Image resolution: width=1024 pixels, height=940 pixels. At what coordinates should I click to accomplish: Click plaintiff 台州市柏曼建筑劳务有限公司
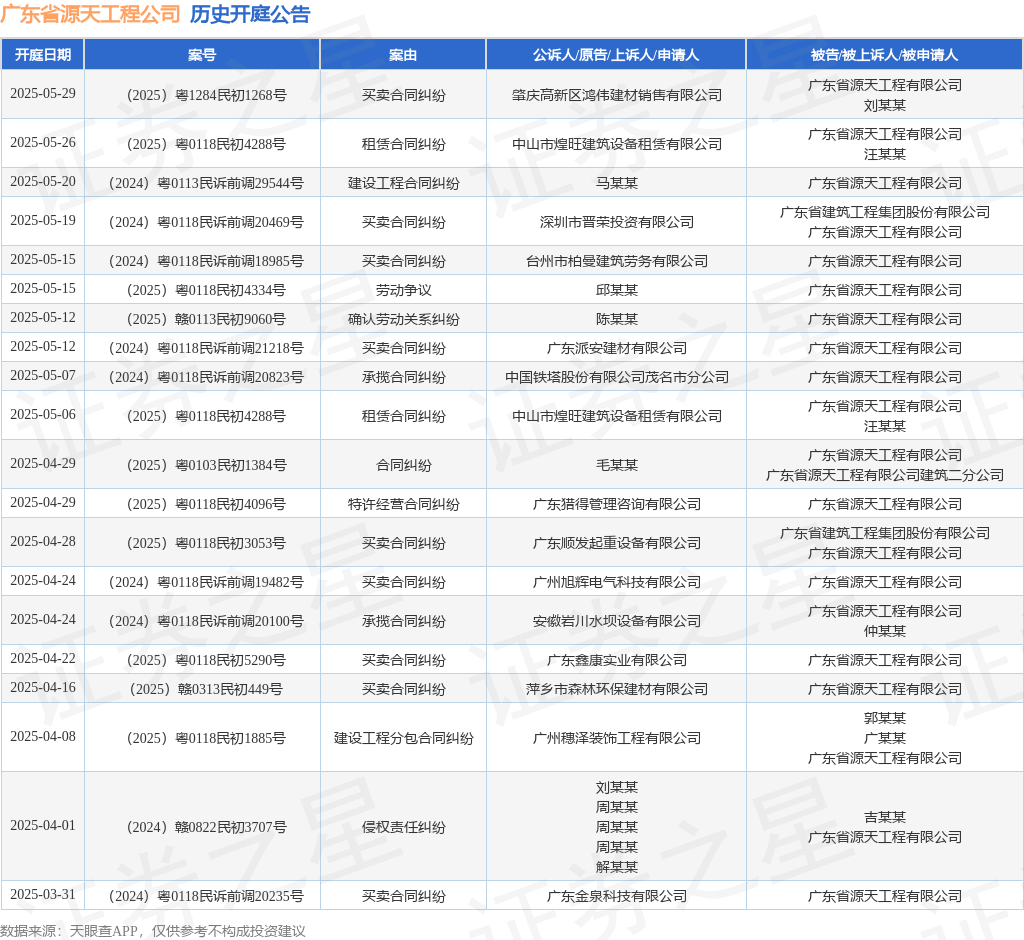(x=616, y=261)
